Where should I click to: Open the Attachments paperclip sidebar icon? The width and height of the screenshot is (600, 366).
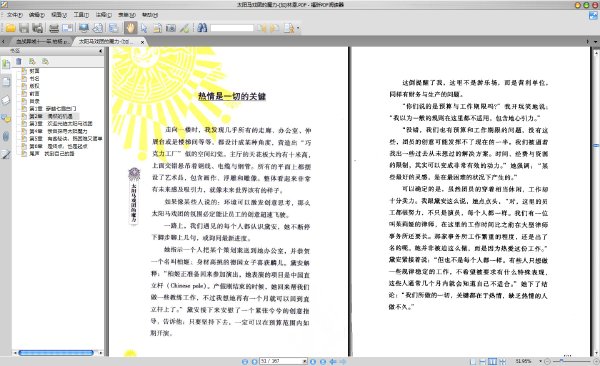6,136
